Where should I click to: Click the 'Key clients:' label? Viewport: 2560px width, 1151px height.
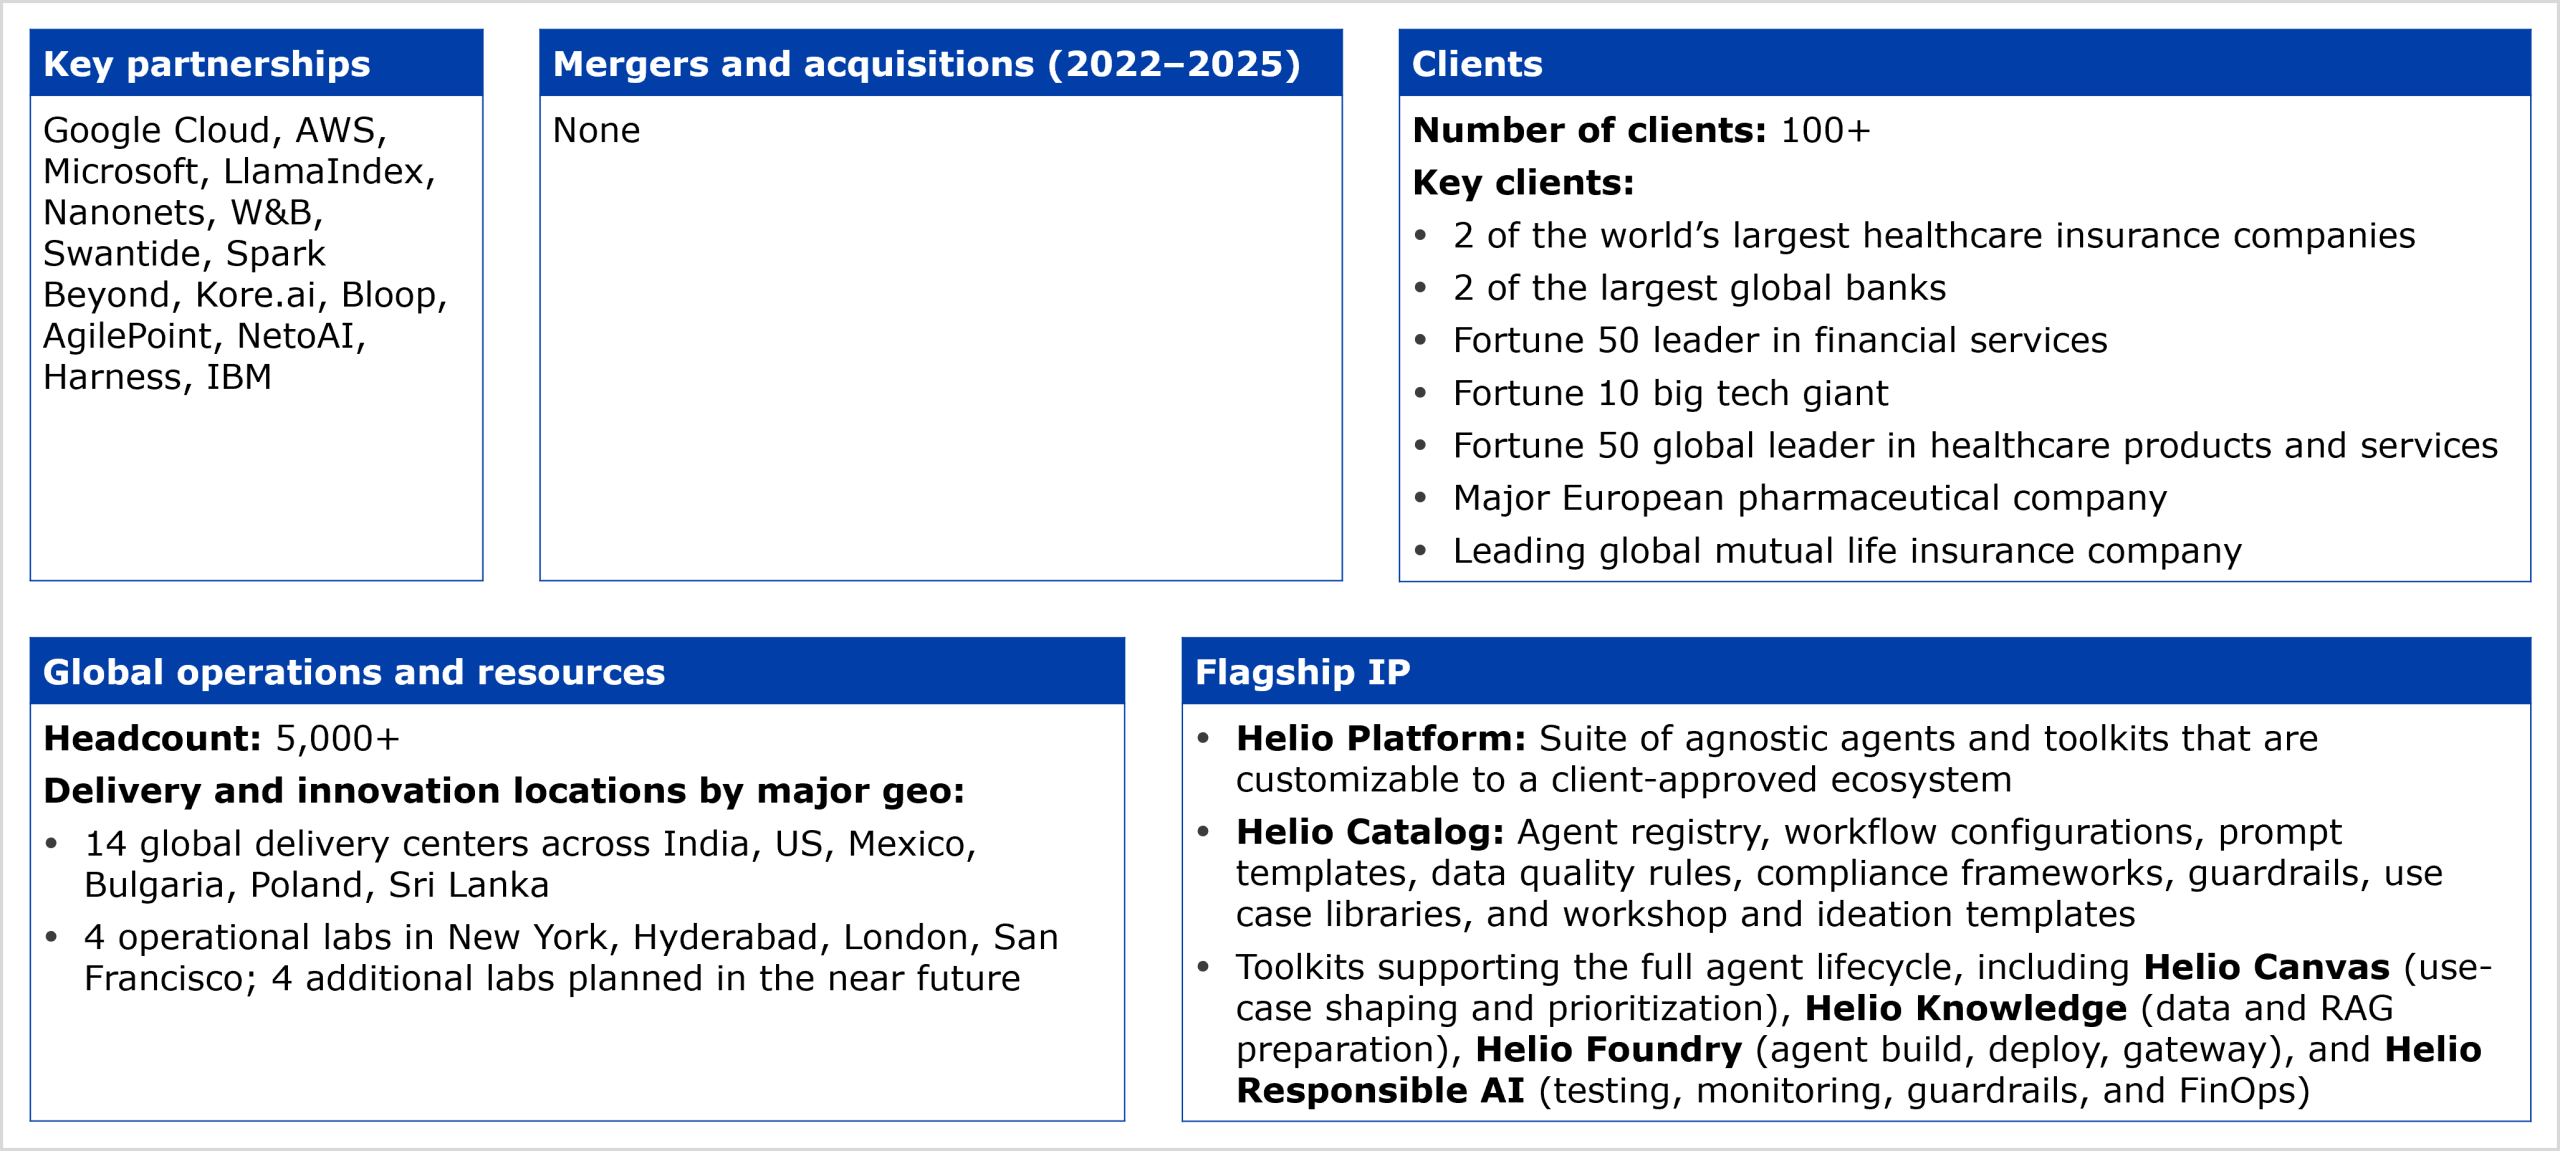[1523, 183]
